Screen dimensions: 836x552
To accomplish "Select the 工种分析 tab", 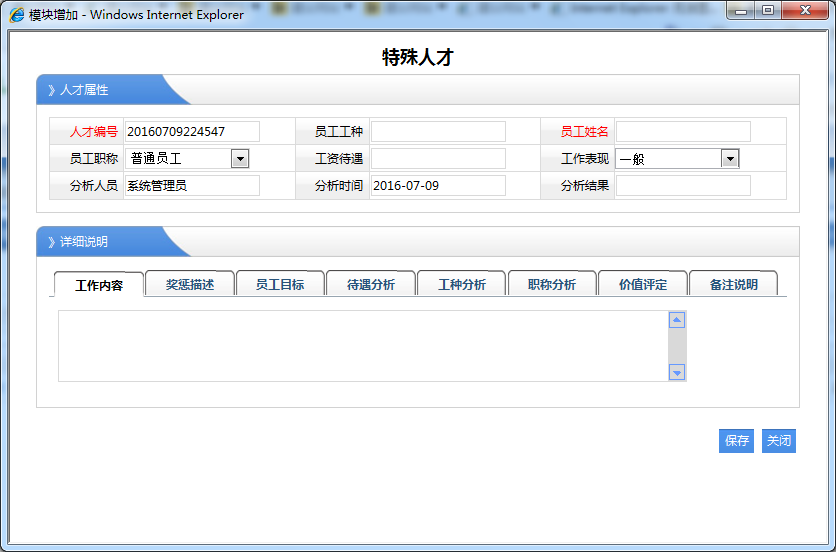I will (462, 284).
